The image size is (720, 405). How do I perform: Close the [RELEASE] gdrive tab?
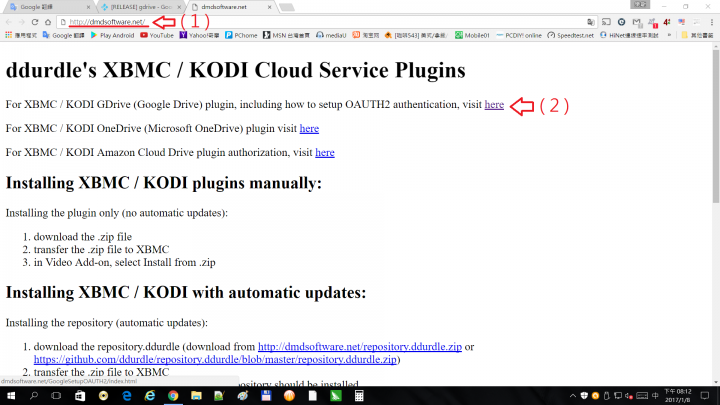(x=179, y=7)
